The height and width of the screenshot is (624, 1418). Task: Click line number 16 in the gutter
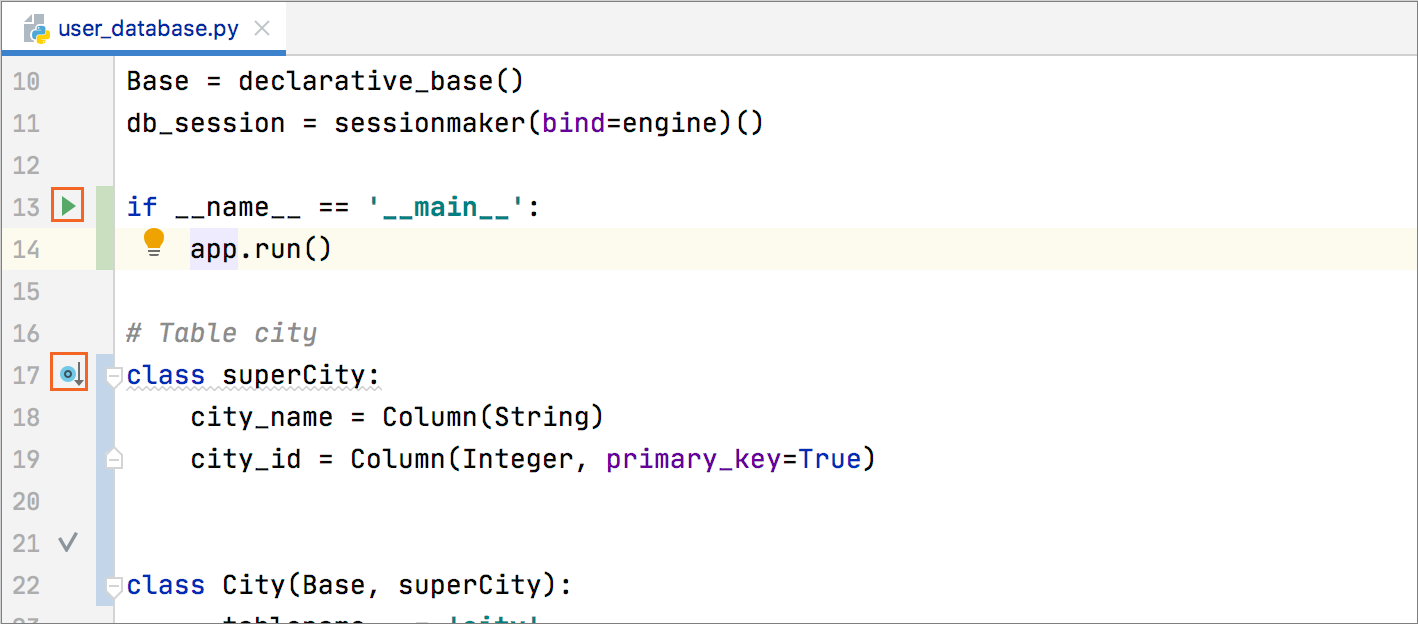26,333
